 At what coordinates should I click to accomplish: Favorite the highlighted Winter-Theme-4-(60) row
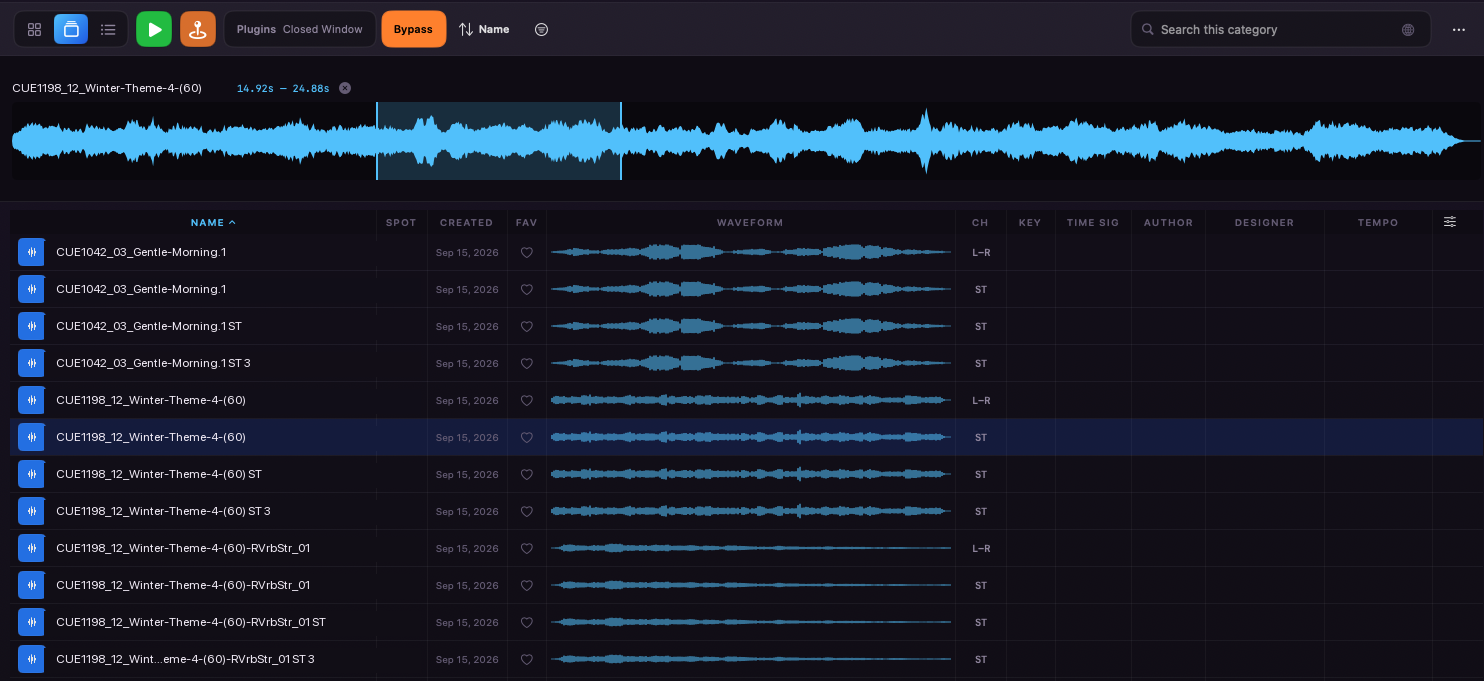527,438
